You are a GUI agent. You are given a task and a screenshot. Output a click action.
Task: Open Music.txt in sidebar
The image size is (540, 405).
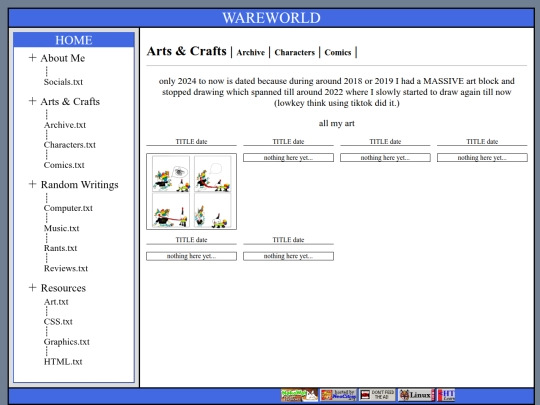point(61,228)
